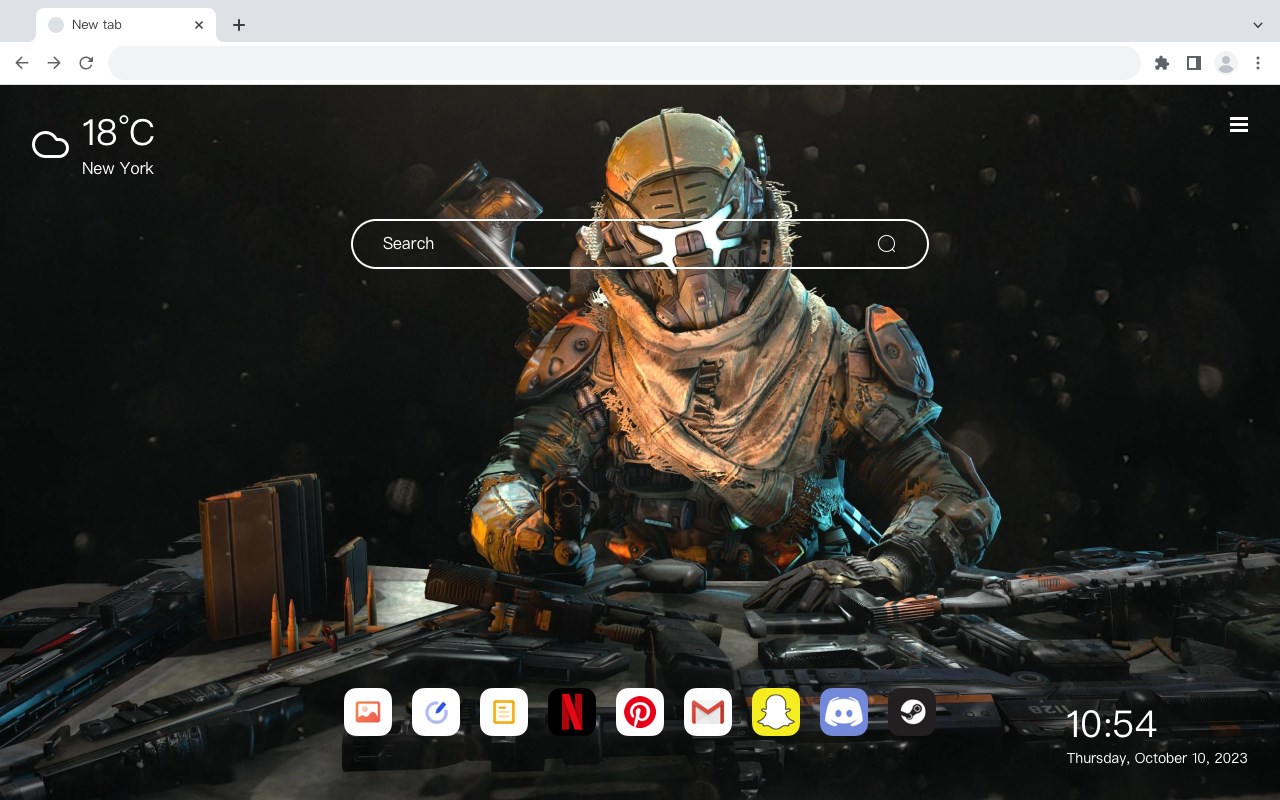Image resolution: width=1280 pixels, height=800 pixels.
Task: Click into the Search field
Action: pos(640,244)
